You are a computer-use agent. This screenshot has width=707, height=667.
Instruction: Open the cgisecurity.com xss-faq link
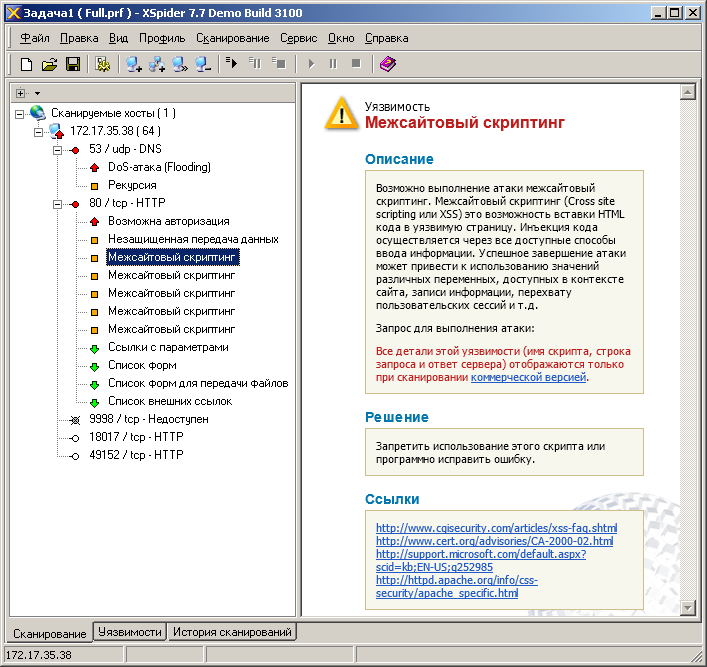point(496,528)
